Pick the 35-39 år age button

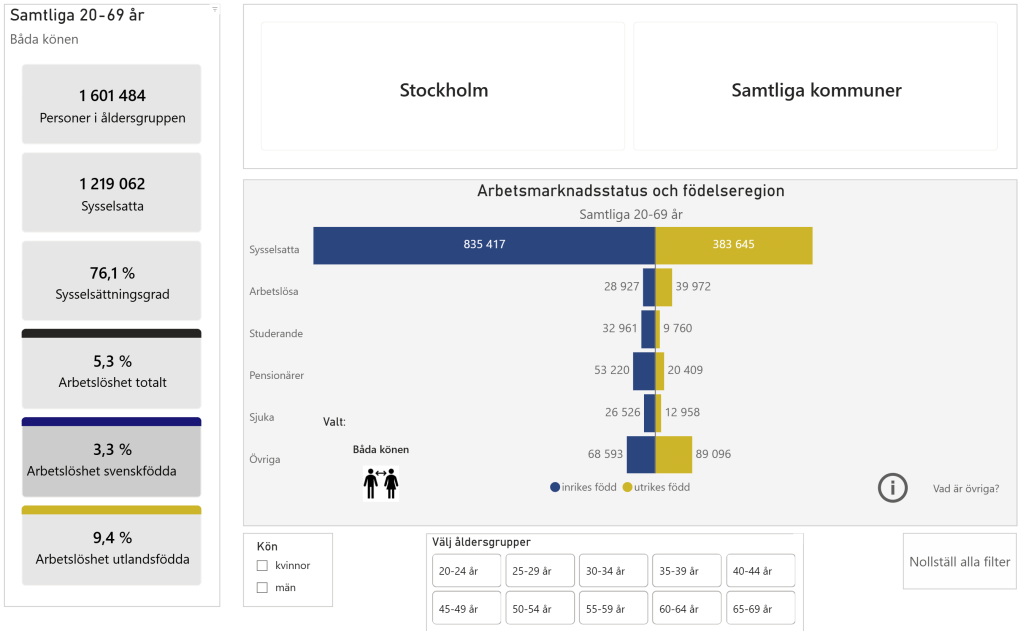686,571
